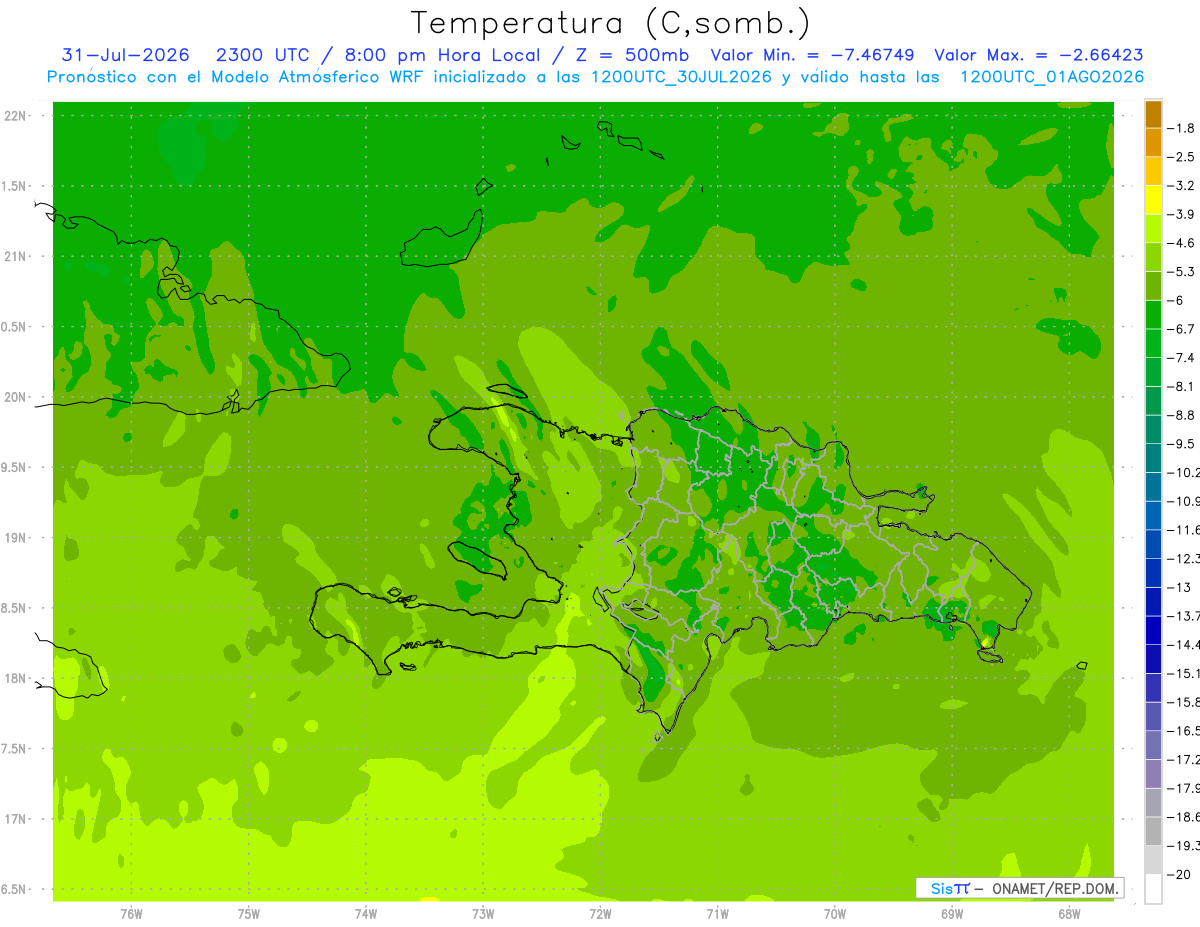
Task: Click the legend value "-1.8"
Action: (x=1181, y=128)
